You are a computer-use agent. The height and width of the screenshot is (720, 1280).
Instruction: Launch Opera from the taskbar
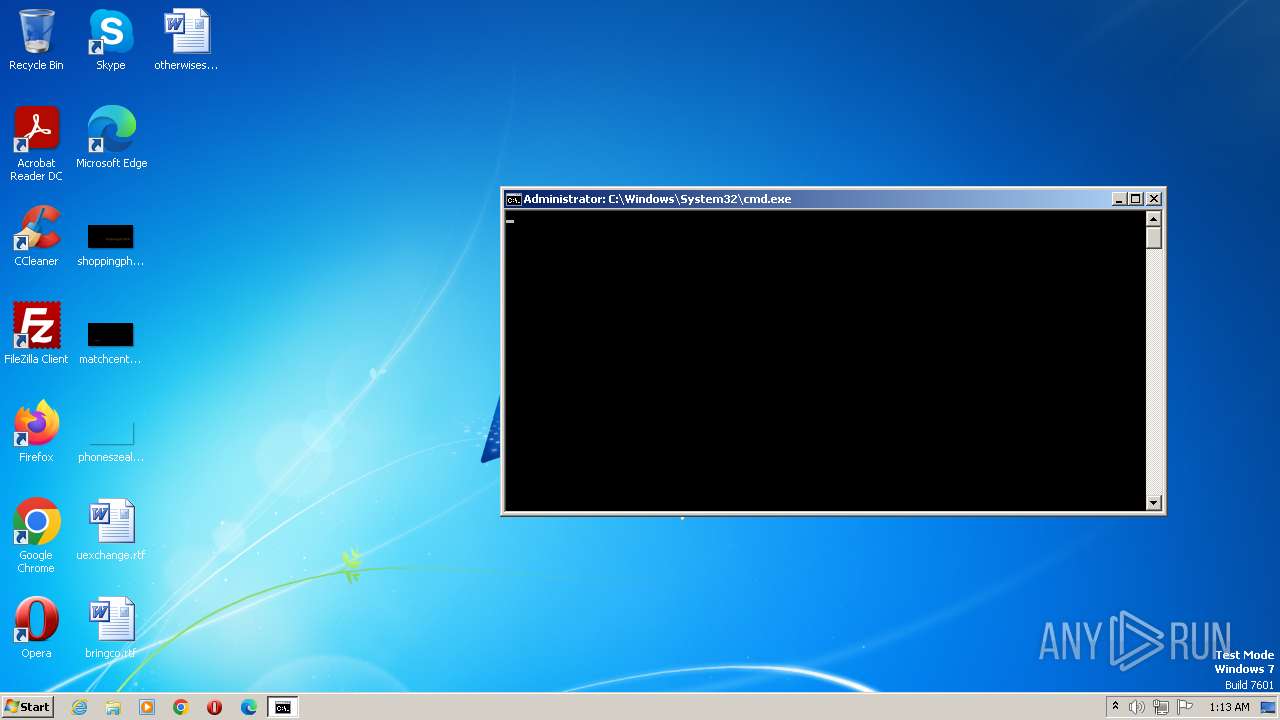[x=214, y=707]
